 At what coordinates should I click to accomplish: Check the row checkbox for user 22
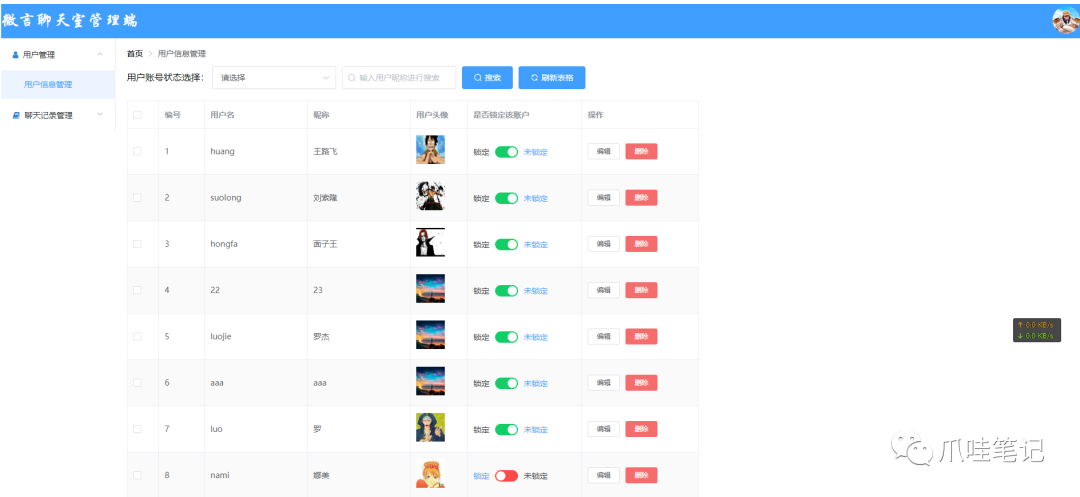click(137, 290)
